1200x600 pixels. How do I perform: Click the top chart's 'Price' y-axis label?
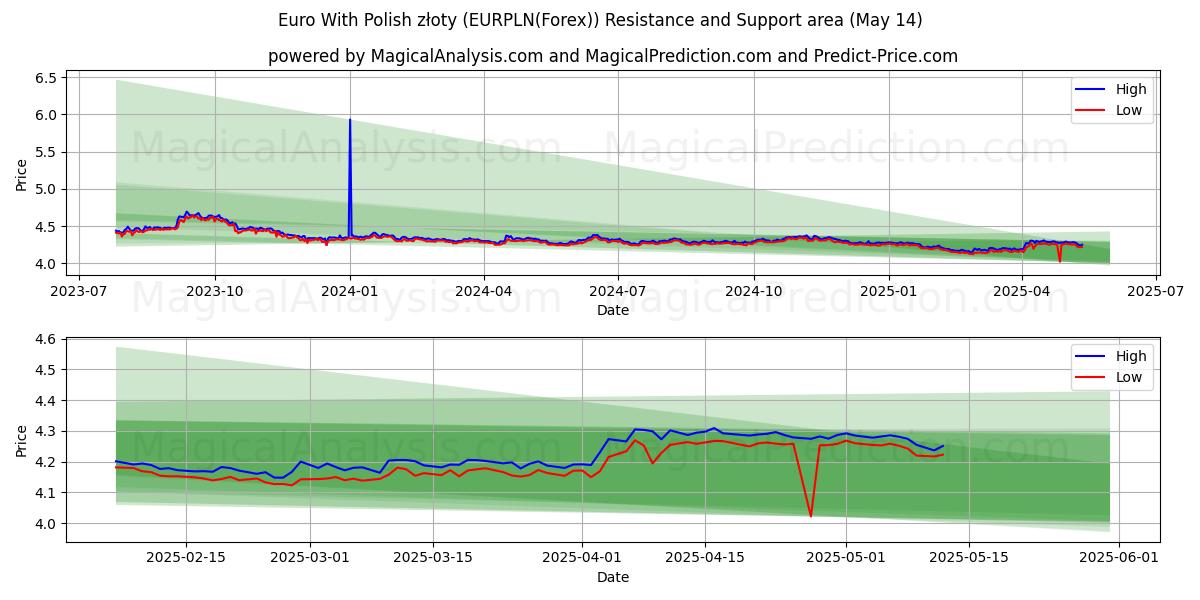click(22, 172)
